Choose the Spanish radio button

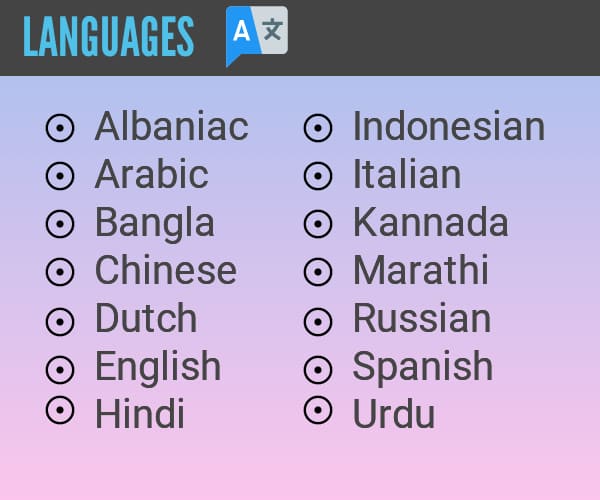point(318,370)
